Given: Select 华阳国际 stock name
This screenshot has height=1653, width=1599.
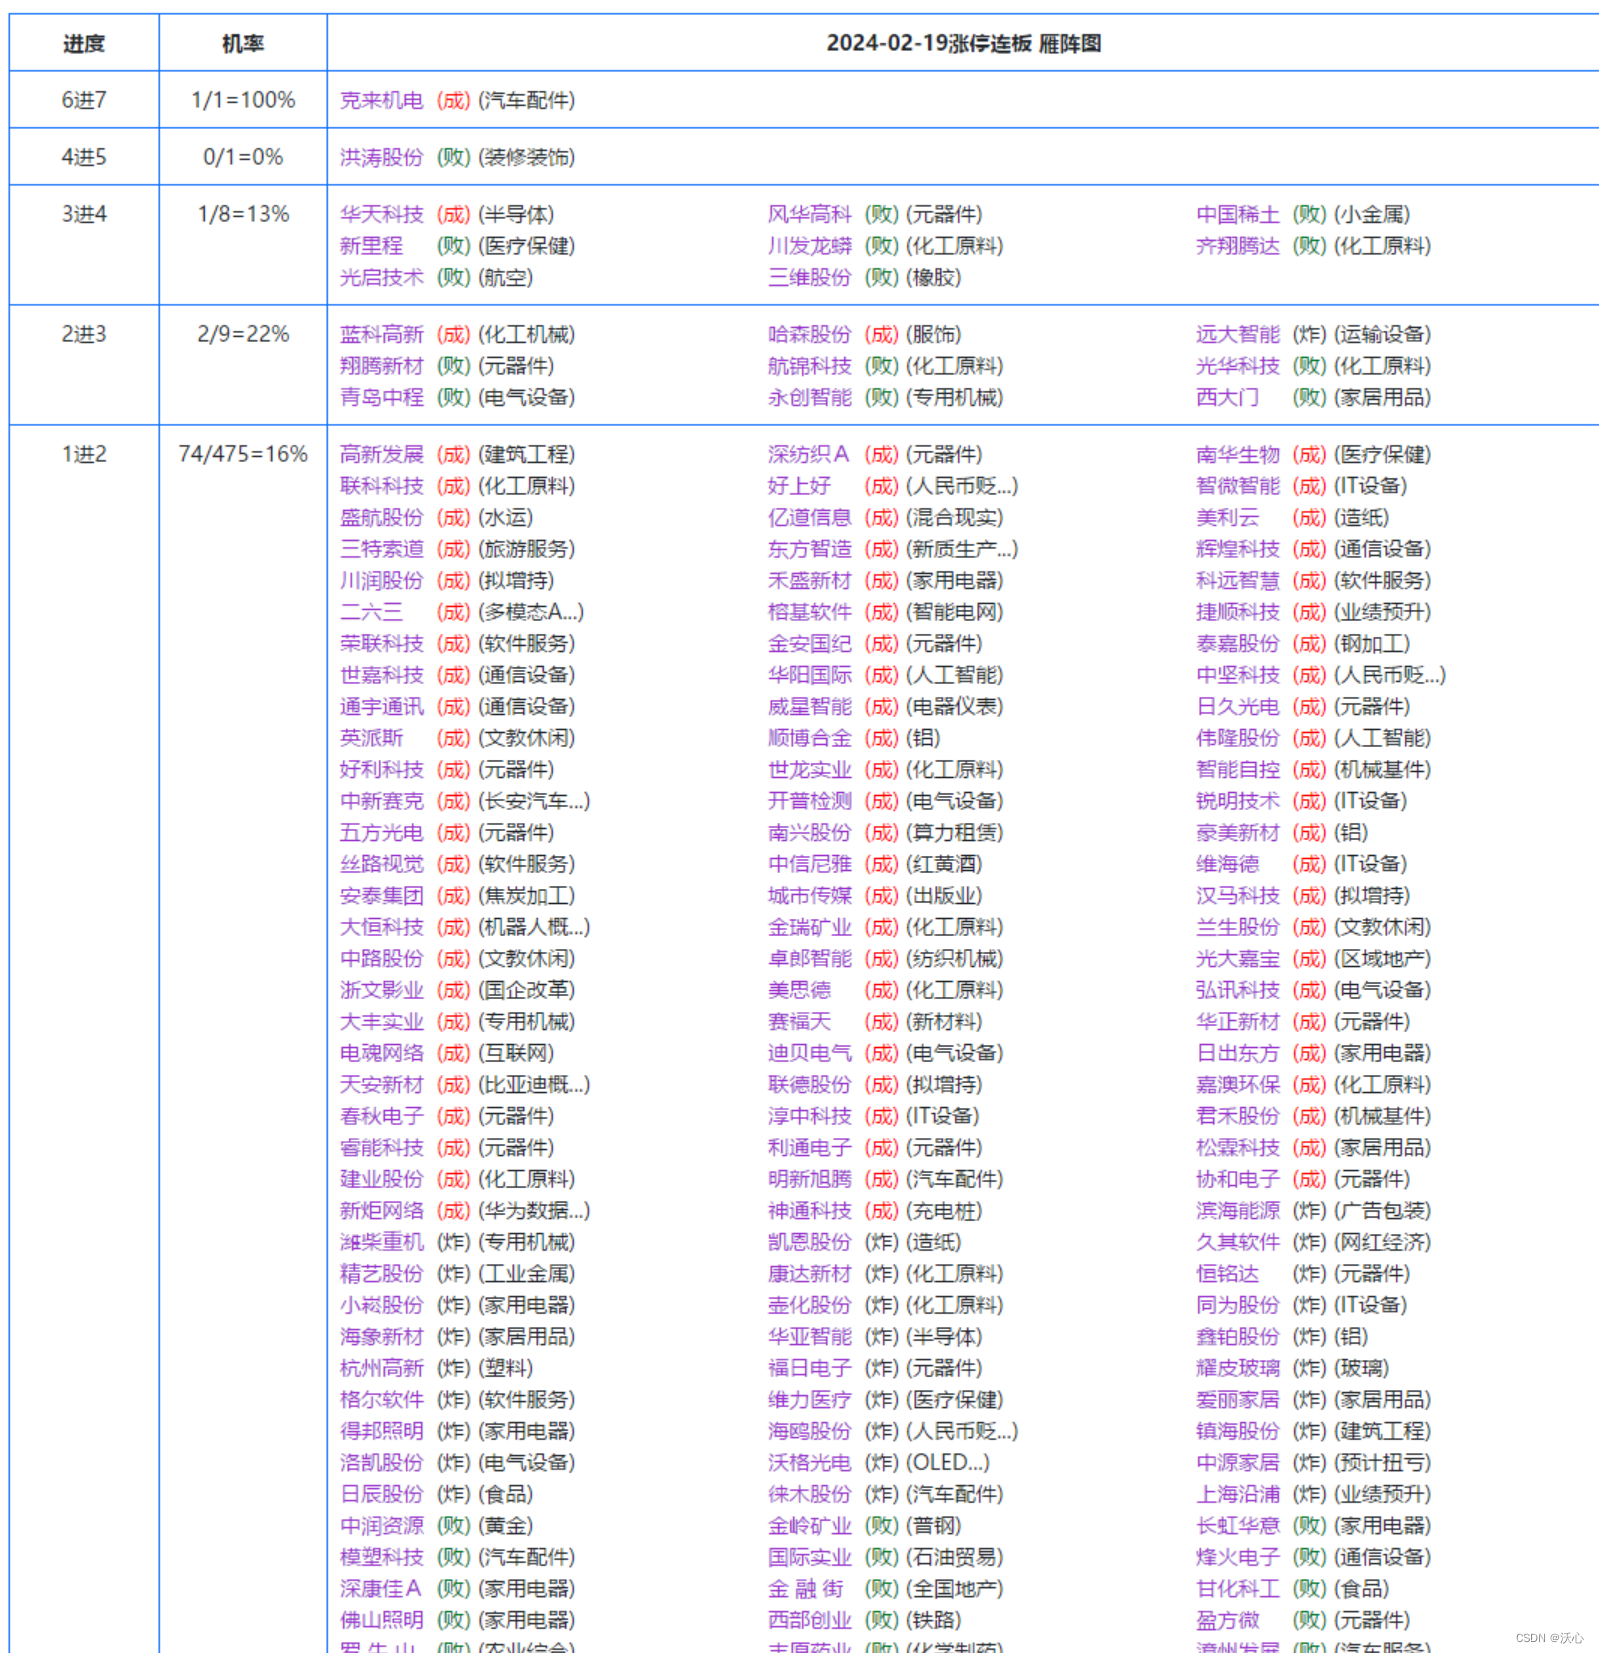Looking at the screenshot, I should click(809, 675).
